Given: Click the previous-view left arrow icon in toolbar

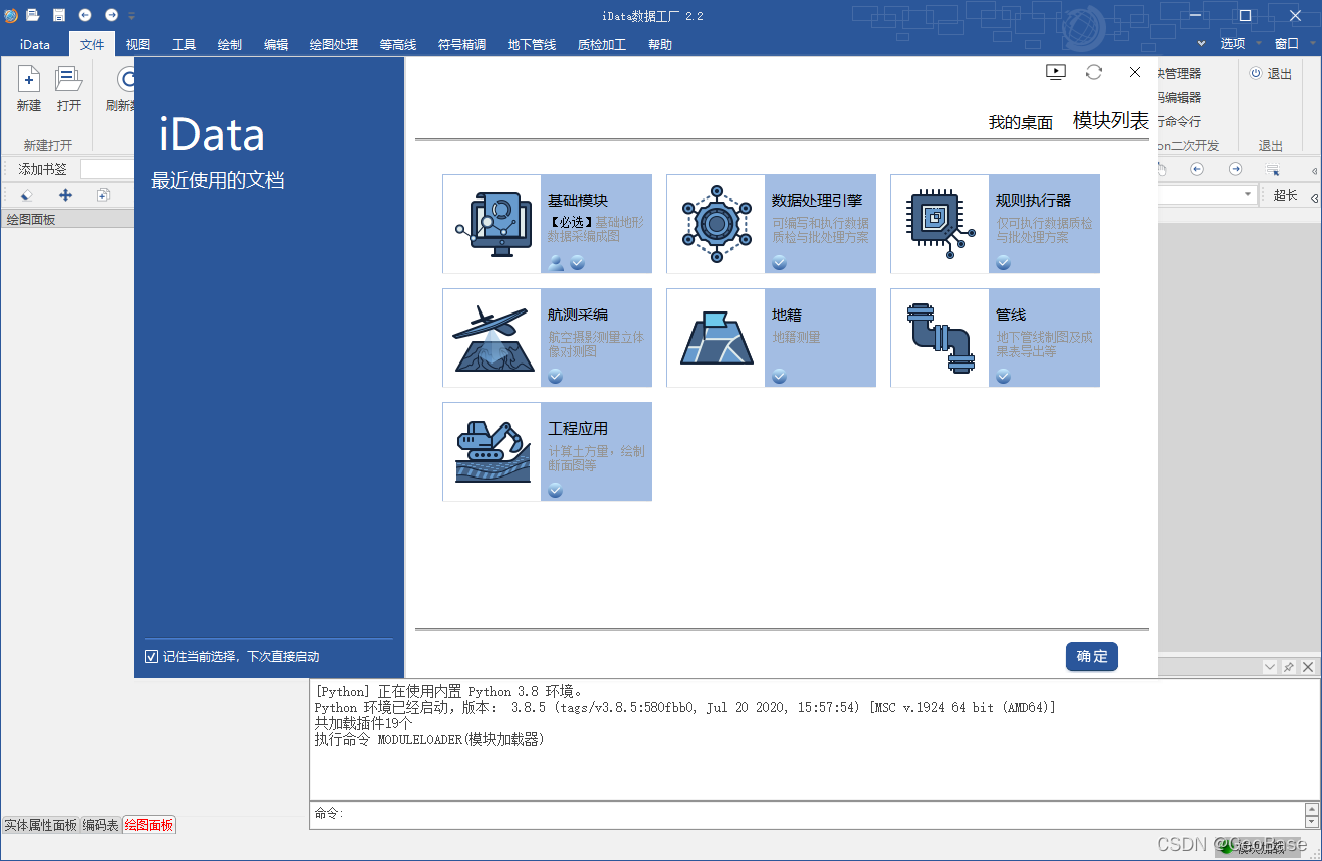Looking at the screenshot, I should pos(1197,170).
